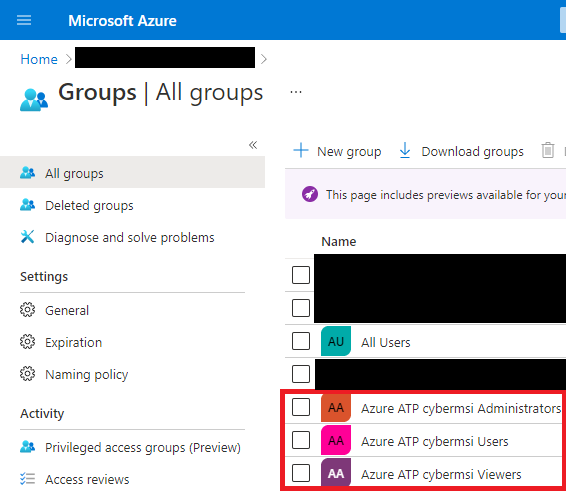Click the Groups page icon
566x491 pixels.
click(34, 100)
